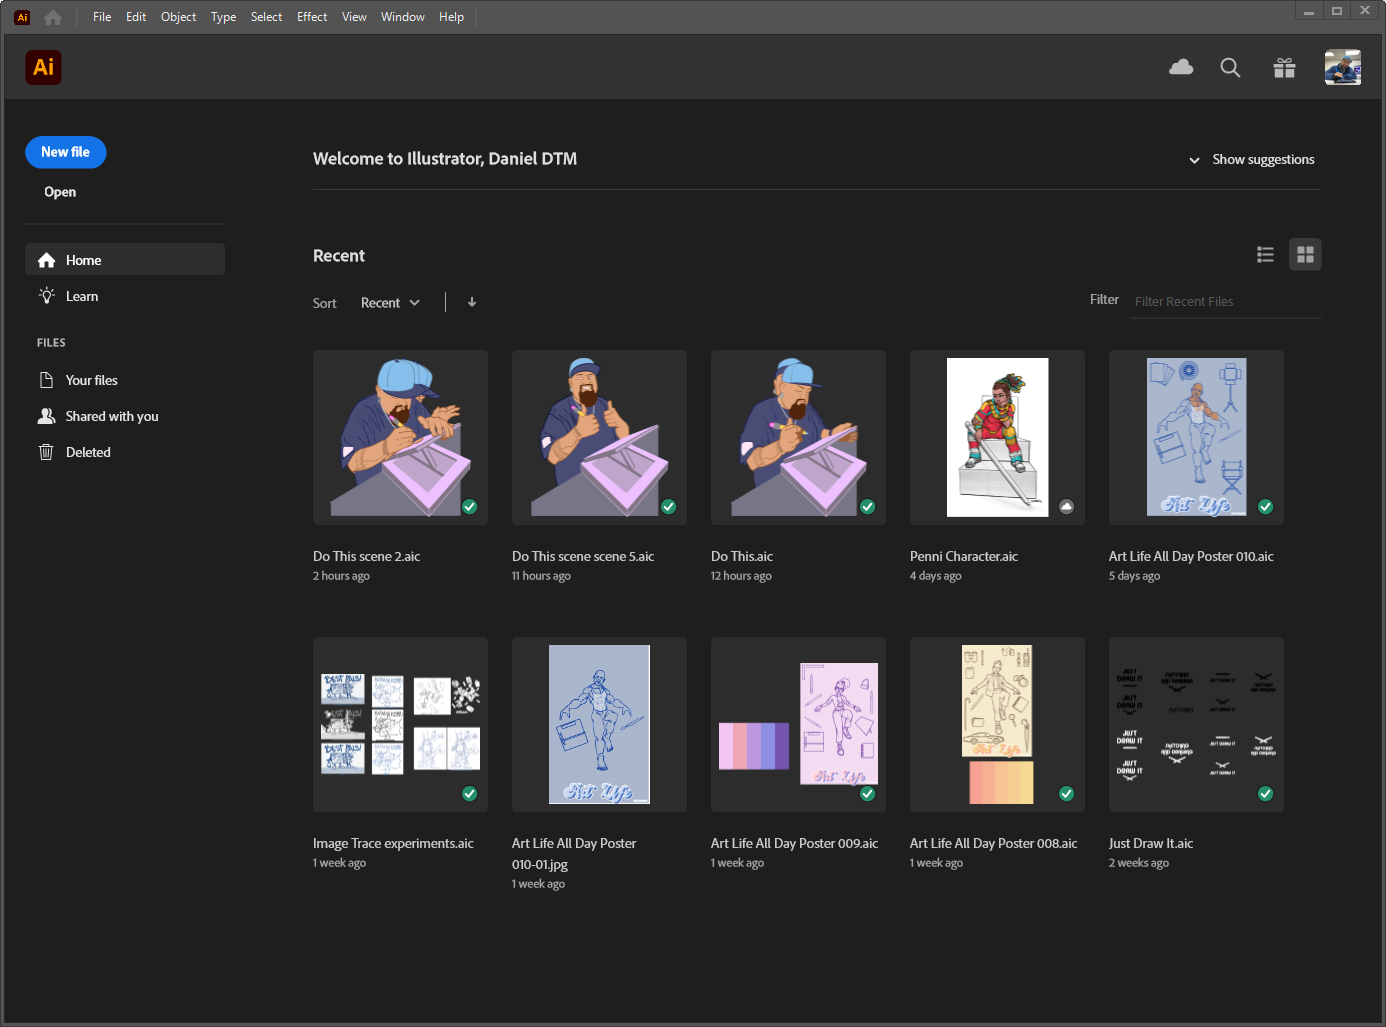
Task: Open the Sort Recent dropdown
Action: click(x=390, y=303)
